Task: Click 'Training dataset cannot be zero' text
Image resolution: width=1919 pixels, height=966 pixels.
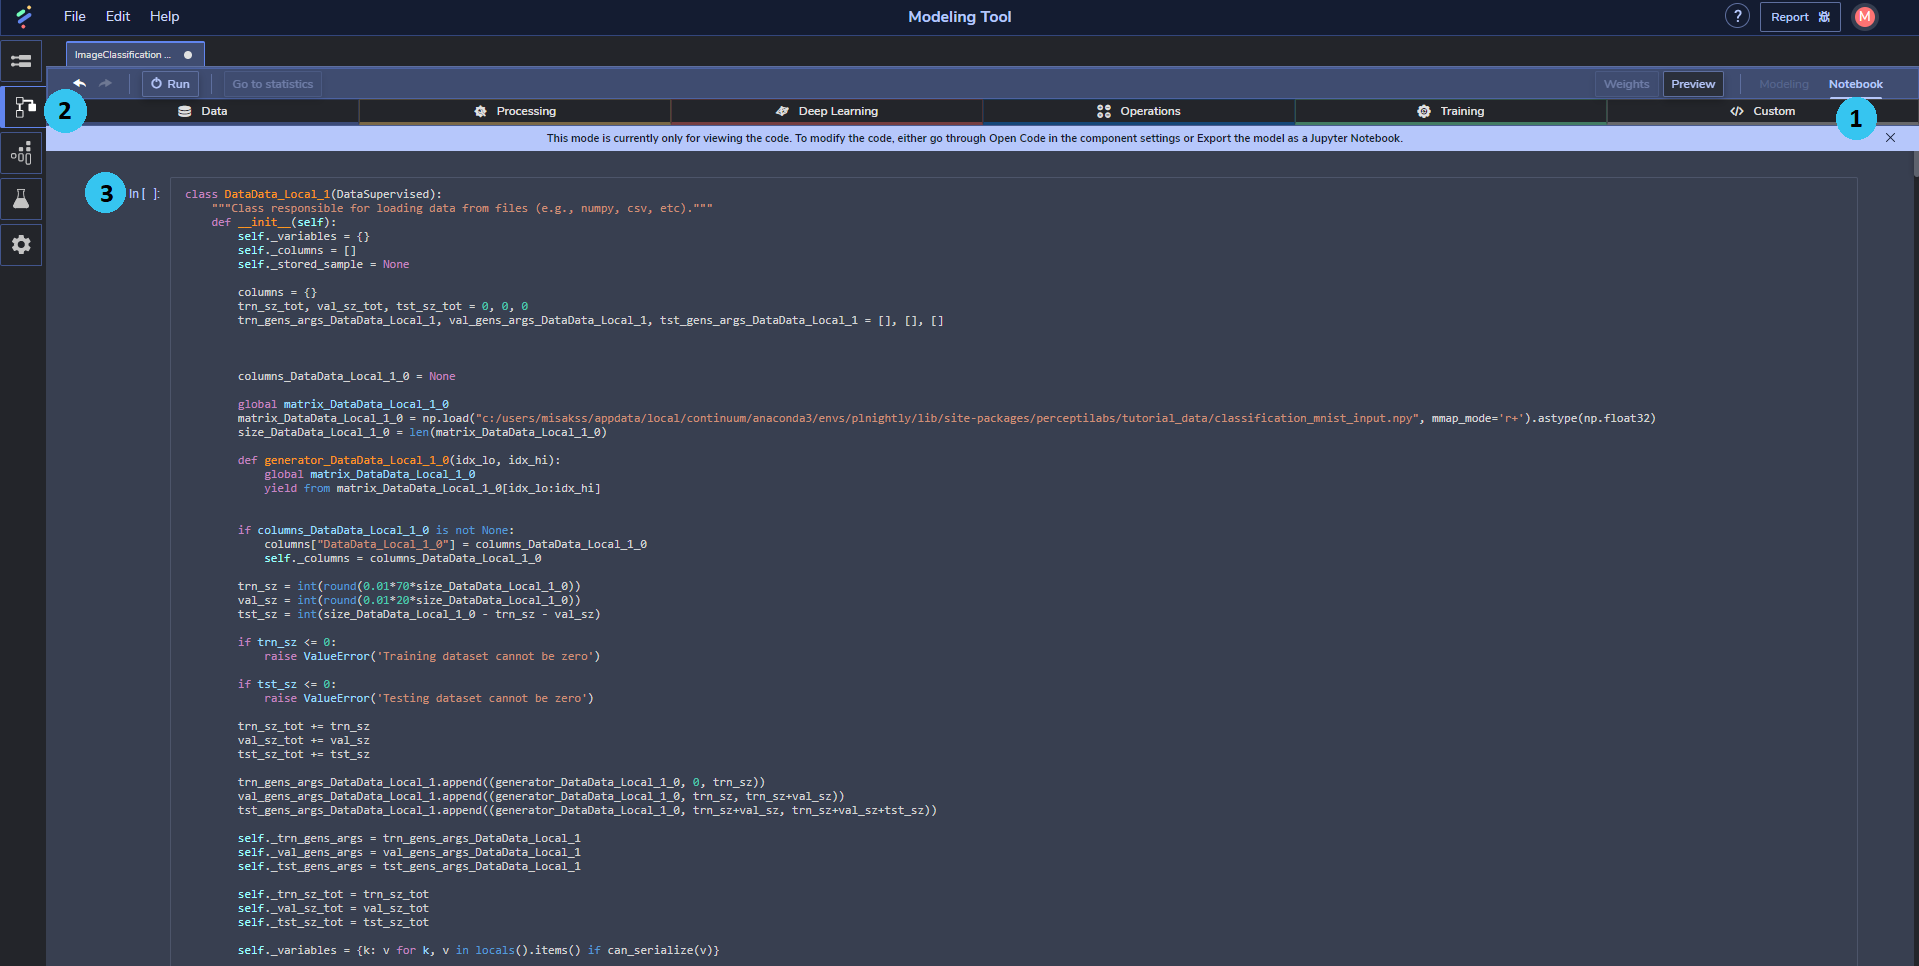Action: [486, 656]
